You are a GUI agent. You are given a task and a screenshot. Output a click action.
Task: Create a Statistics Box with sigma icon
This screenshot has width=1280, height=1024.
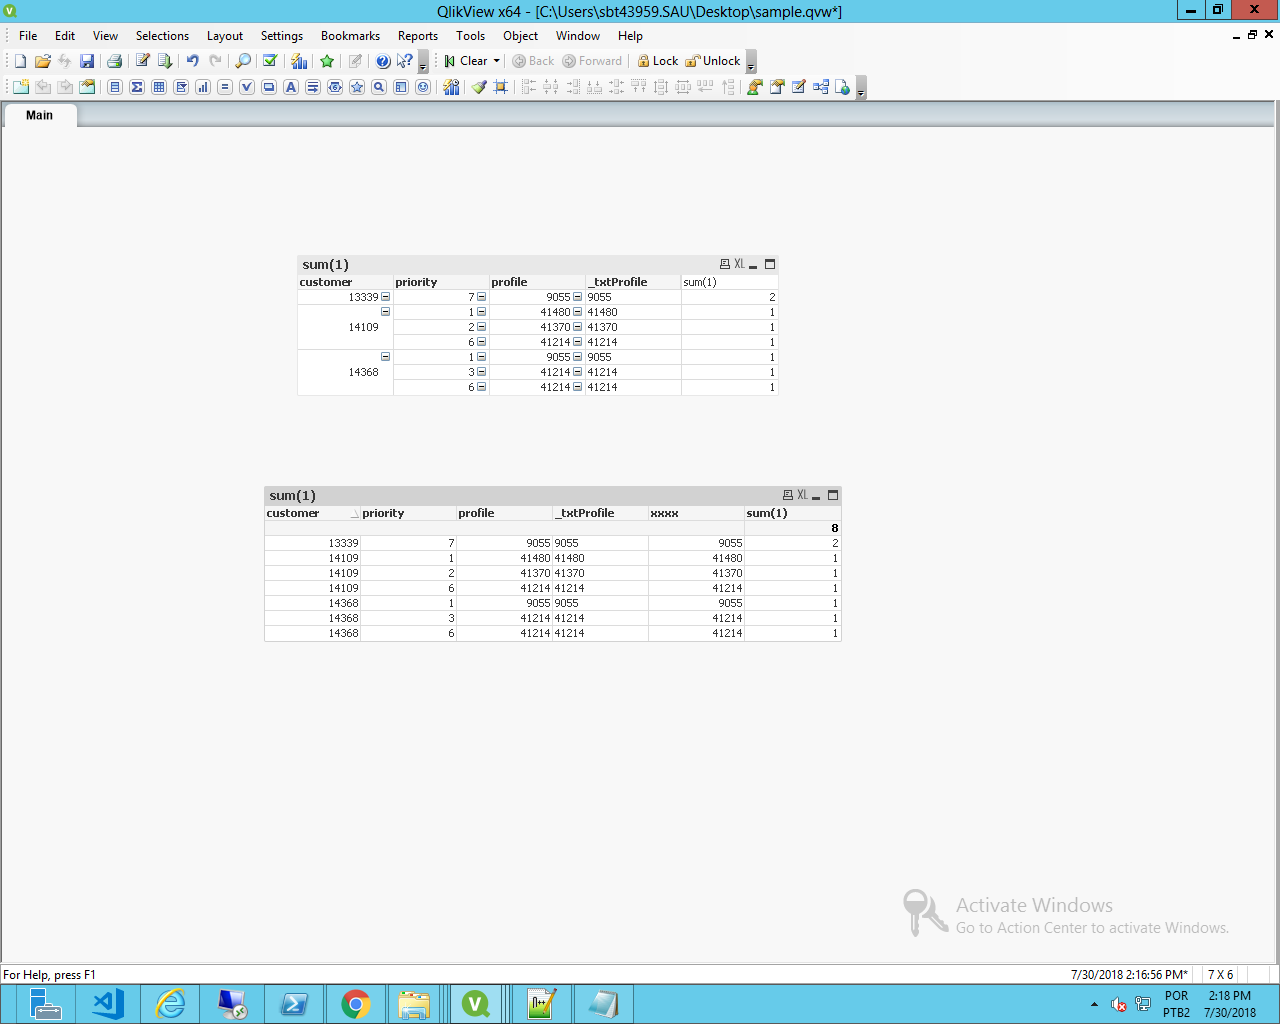[137, 87]
